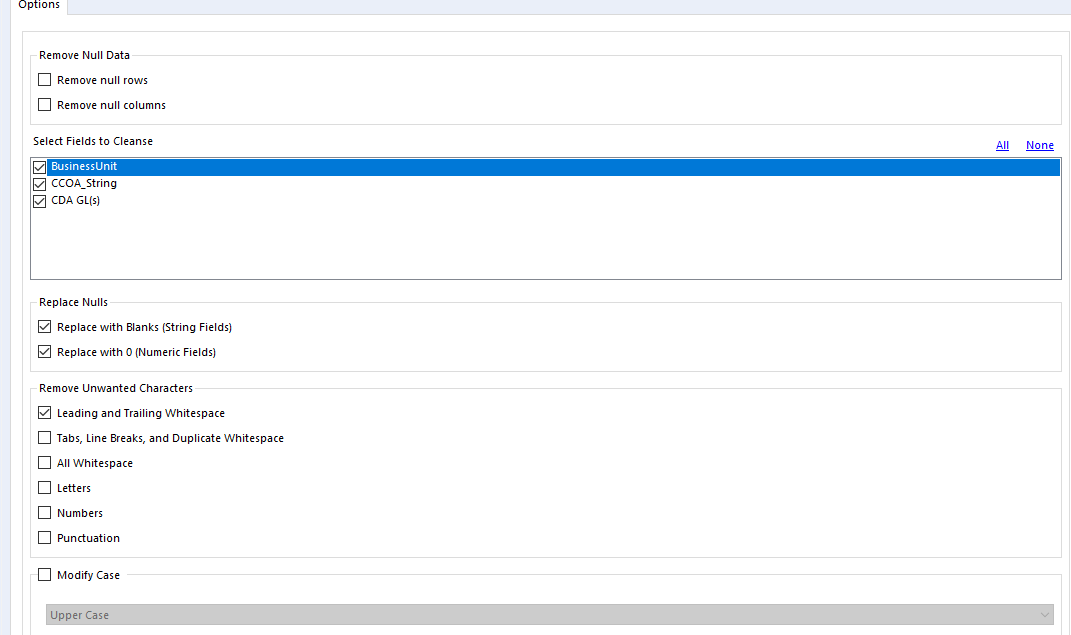Disable Replace with Blanks for string fields
The image size is (1071, 635).
point(44,326)
